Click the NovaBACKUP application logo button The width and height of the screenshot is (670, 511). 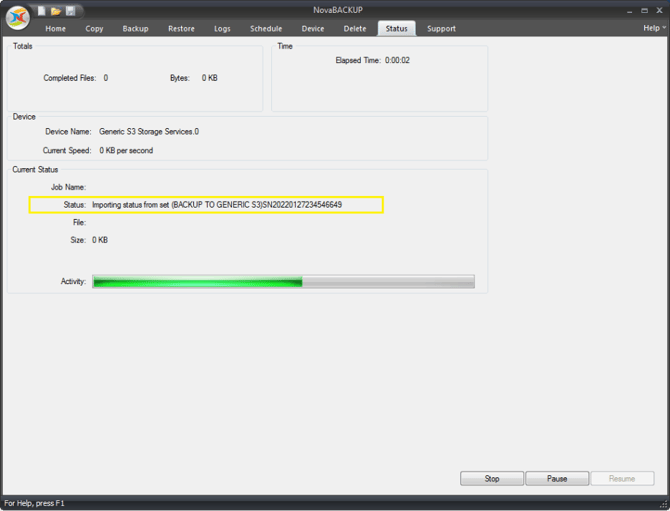[17, 19]
